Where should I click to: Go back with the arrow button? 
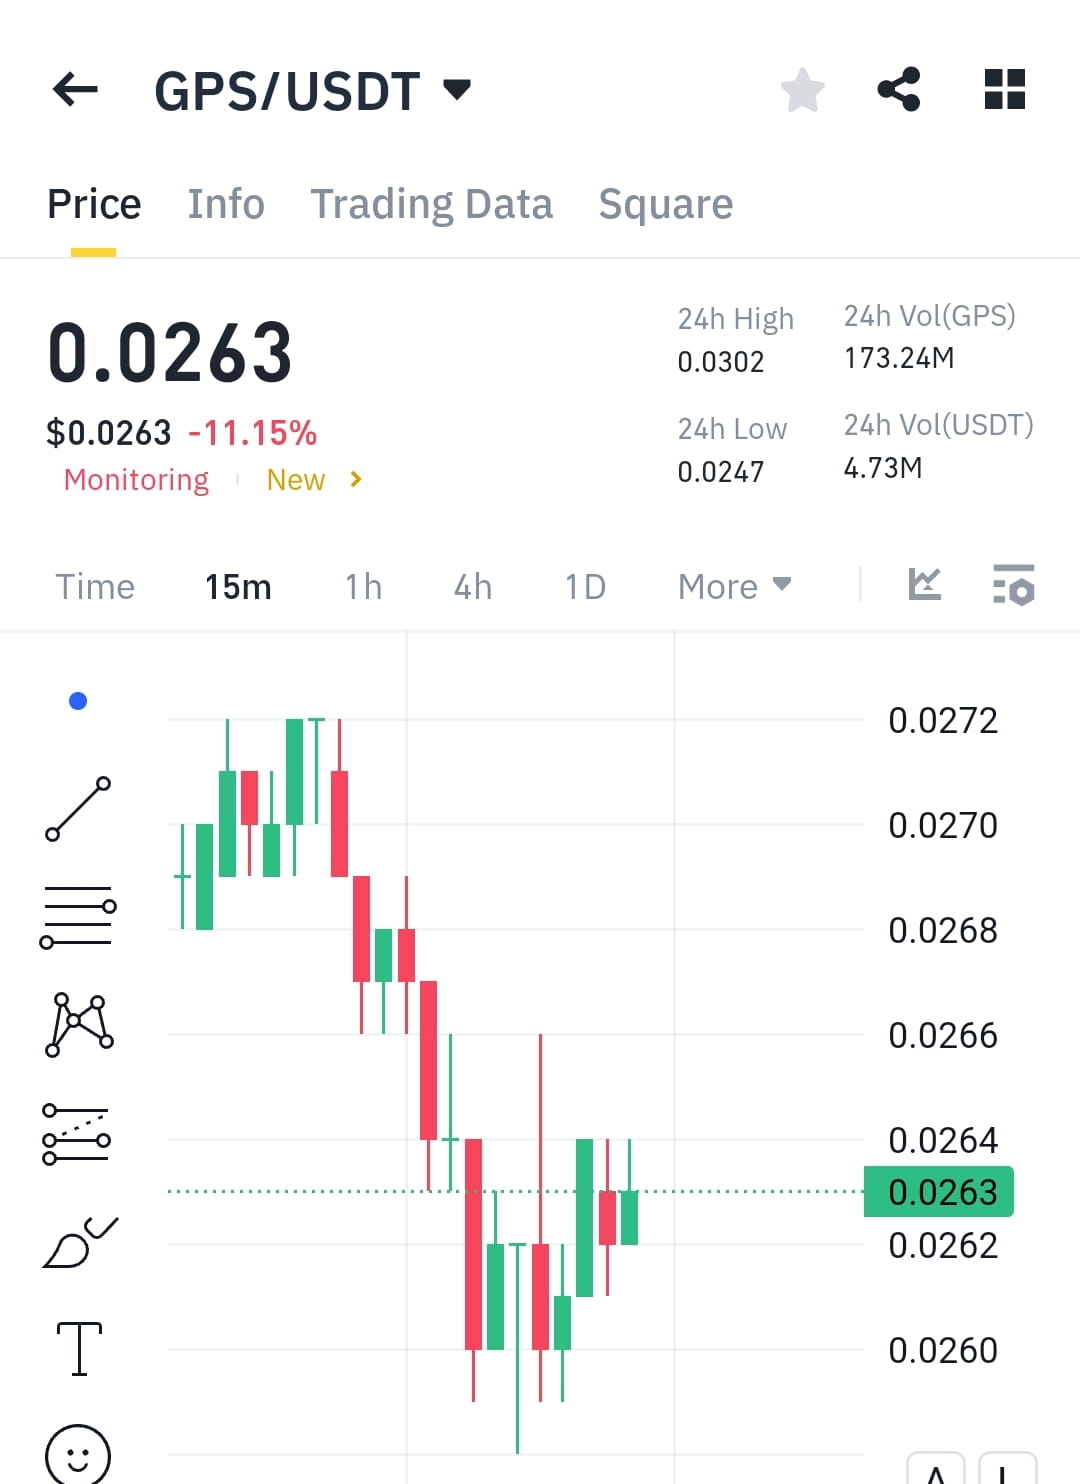[73, 89]
